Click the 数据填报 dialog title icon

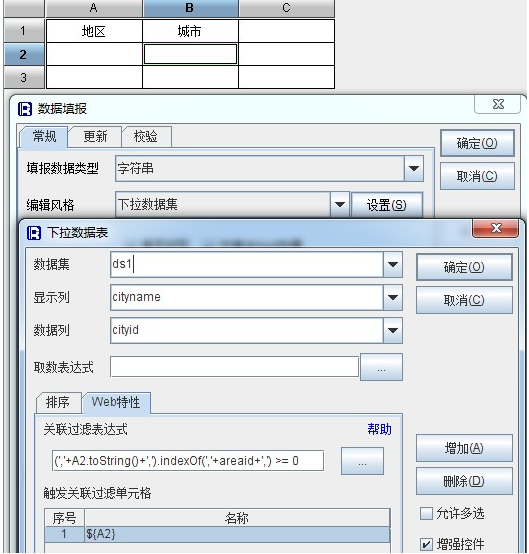click(25, 109)
